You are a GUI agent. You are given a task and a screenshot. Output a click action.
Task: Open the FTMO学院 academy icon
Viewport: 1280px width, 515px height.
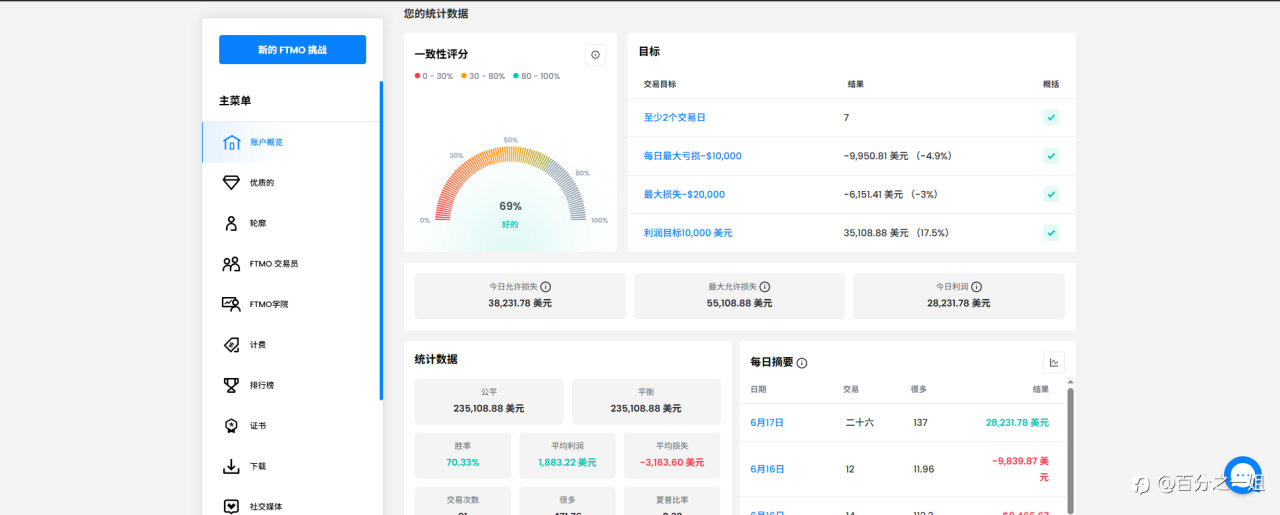pyautogui.click(x=231, y=304)
